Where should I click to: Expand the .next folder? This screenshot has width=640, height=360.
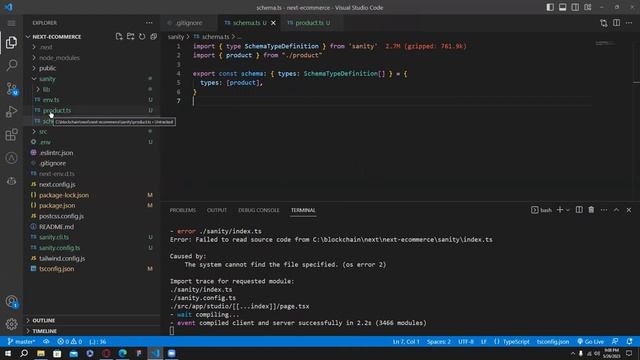pos(46,47)
